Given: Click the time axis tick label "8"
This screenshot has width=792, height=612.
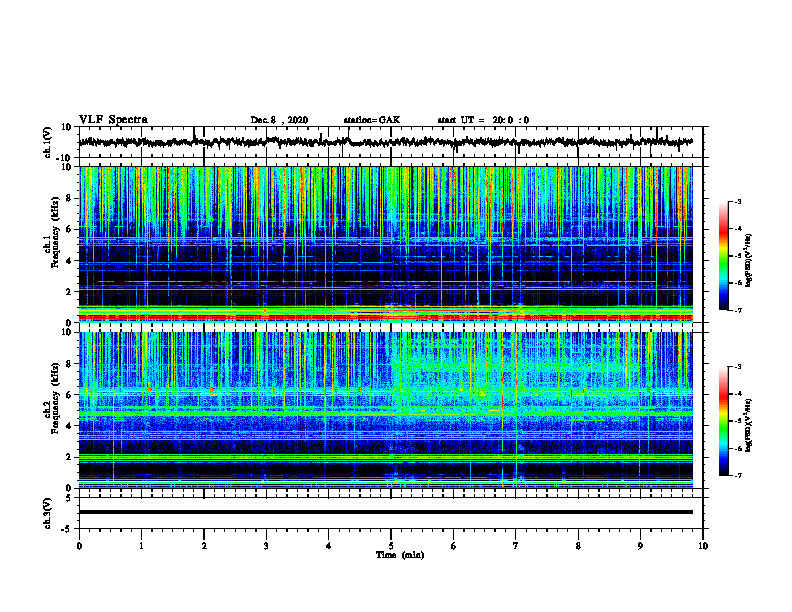Looking at the screenshot, I should coord(578,546).
